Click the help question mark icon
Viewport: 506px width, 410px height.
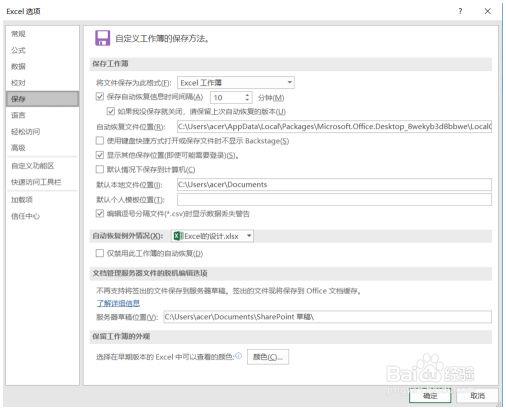[460, 11]
